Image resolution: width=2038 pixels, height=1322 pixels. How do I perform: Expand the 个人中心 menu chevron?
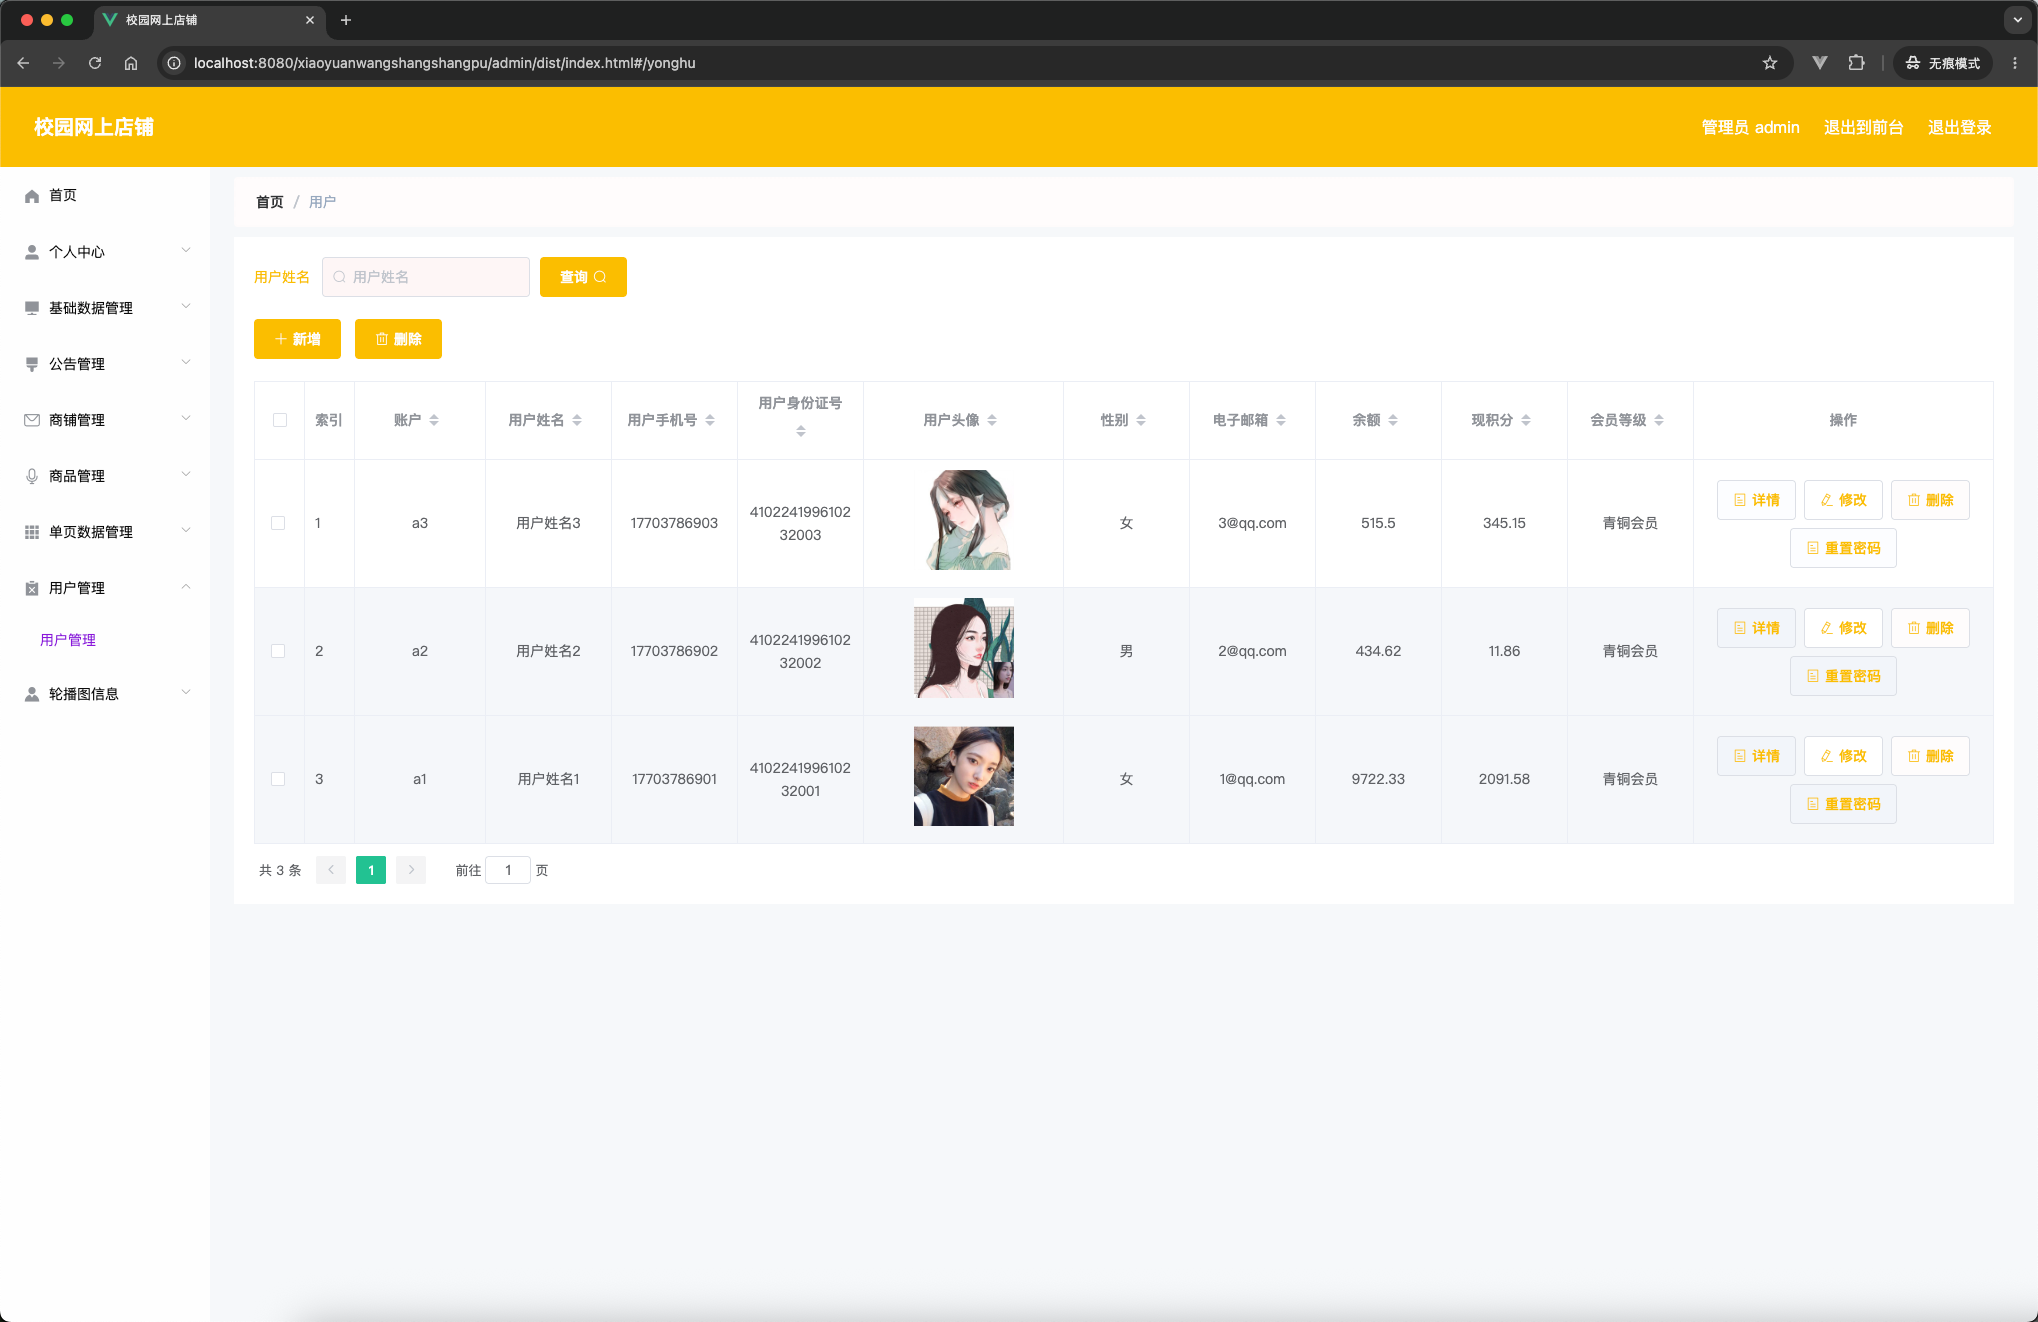pos(186,251)
